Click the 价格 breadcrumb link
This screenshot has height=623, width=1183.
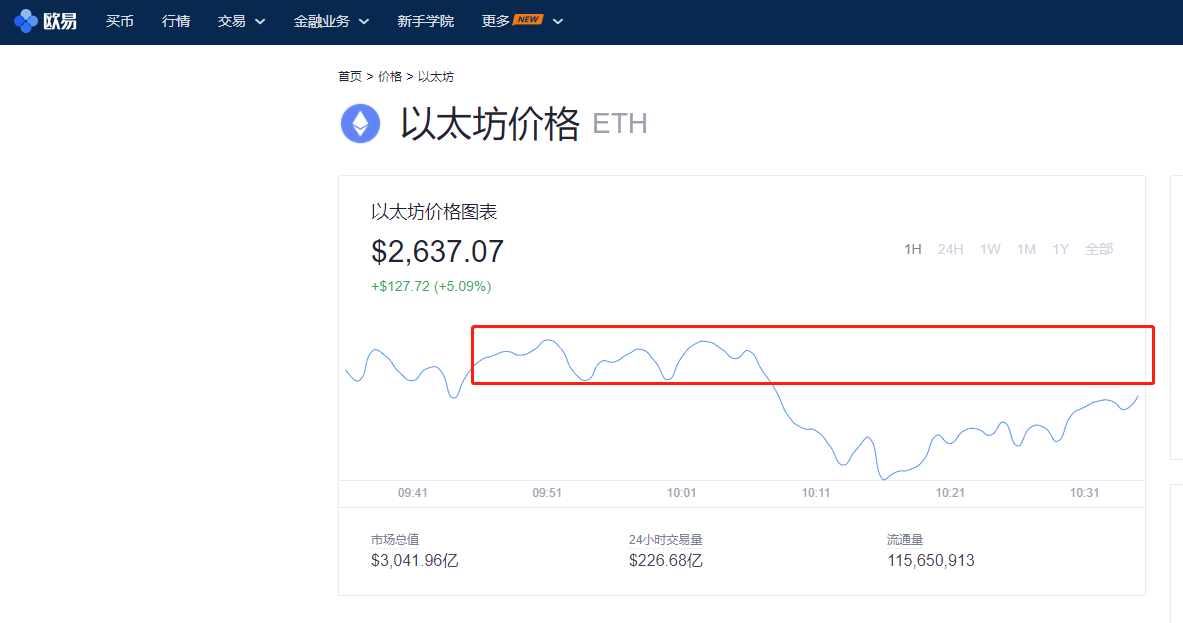(x=390, y=77)
